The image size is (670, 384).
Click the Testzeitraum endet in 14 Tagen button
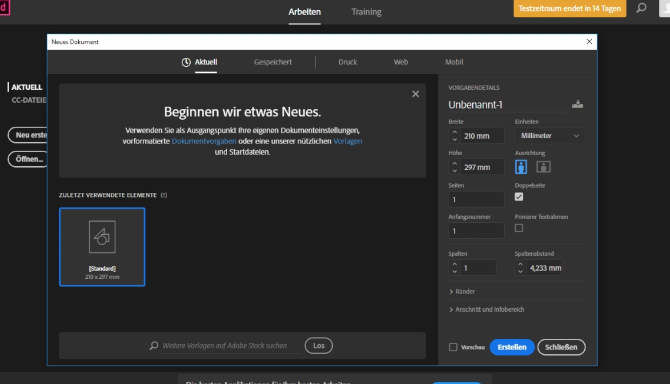[570, 9]
